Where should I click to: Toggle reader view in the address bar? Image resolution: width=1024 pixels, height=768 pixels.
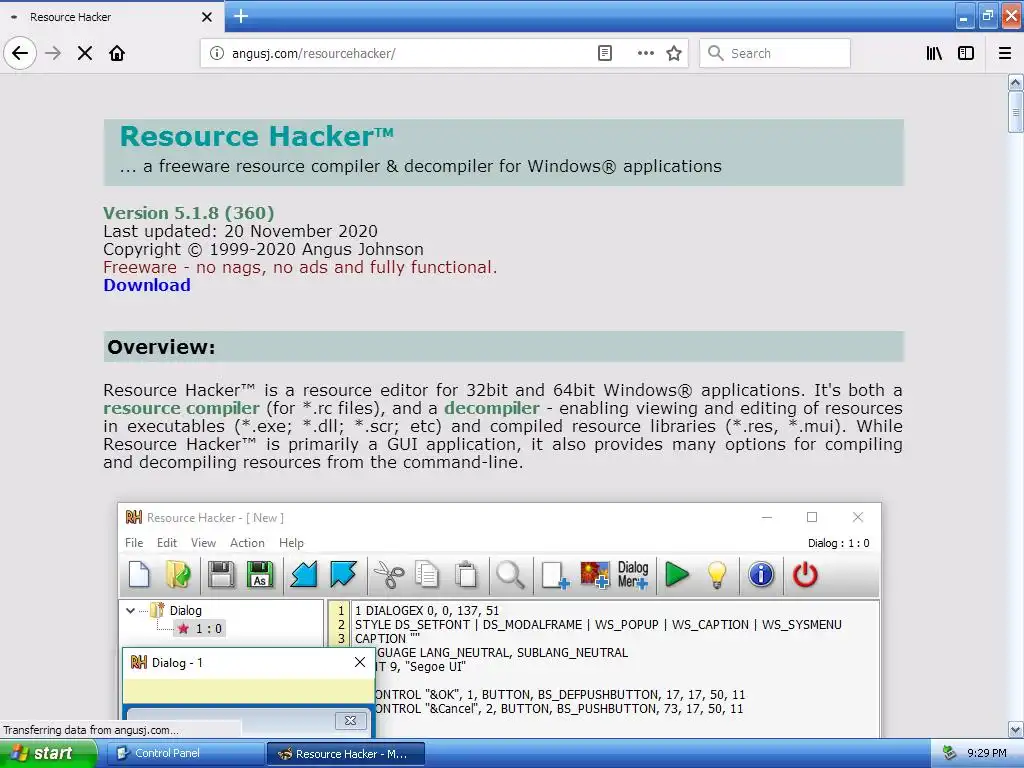605,53
